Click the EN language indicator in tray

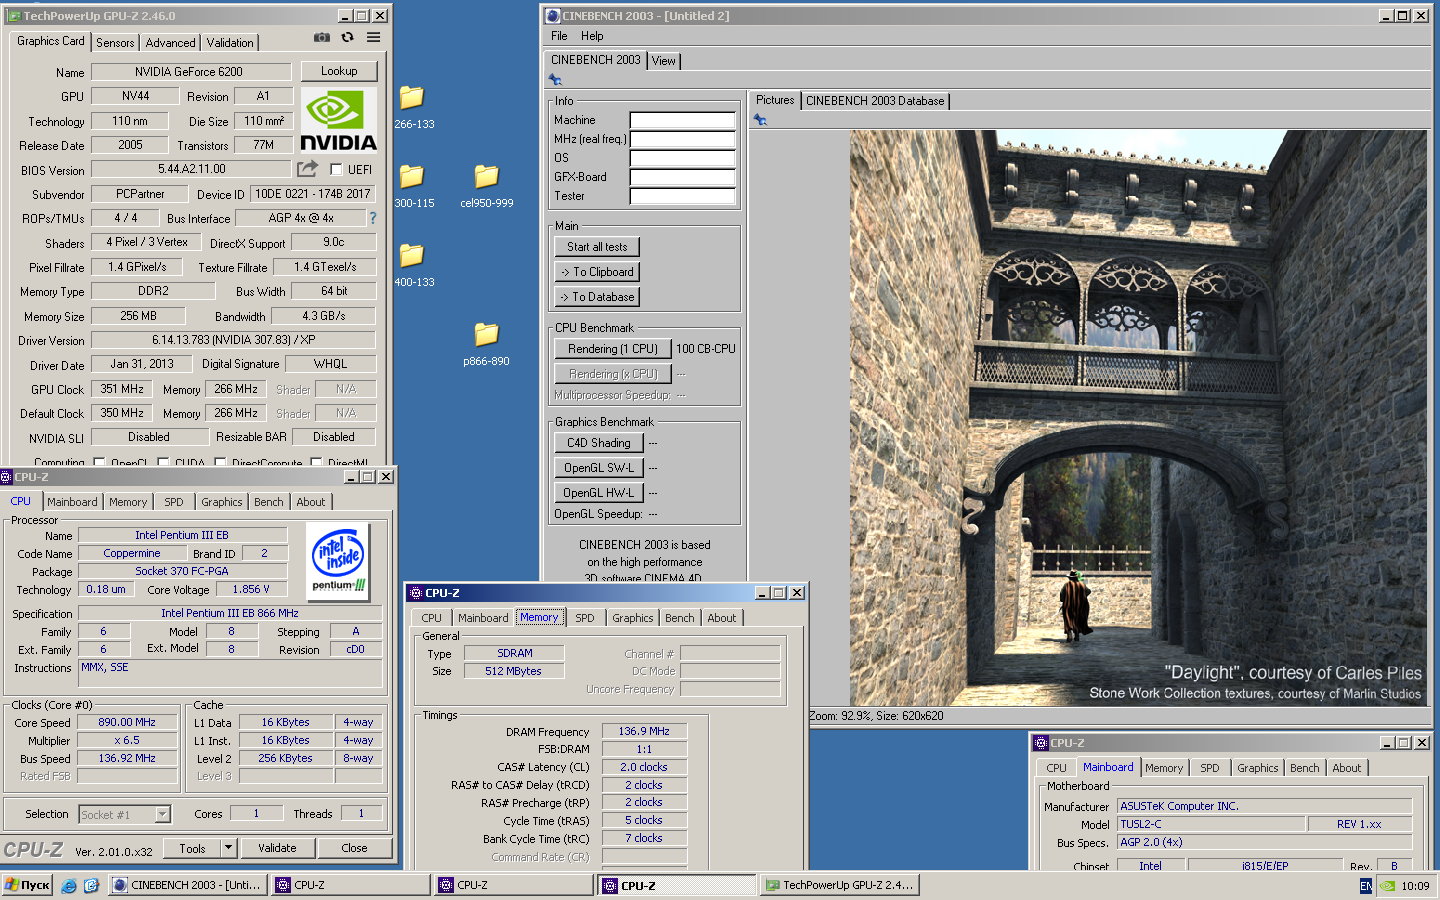(x=1366, y=886)
